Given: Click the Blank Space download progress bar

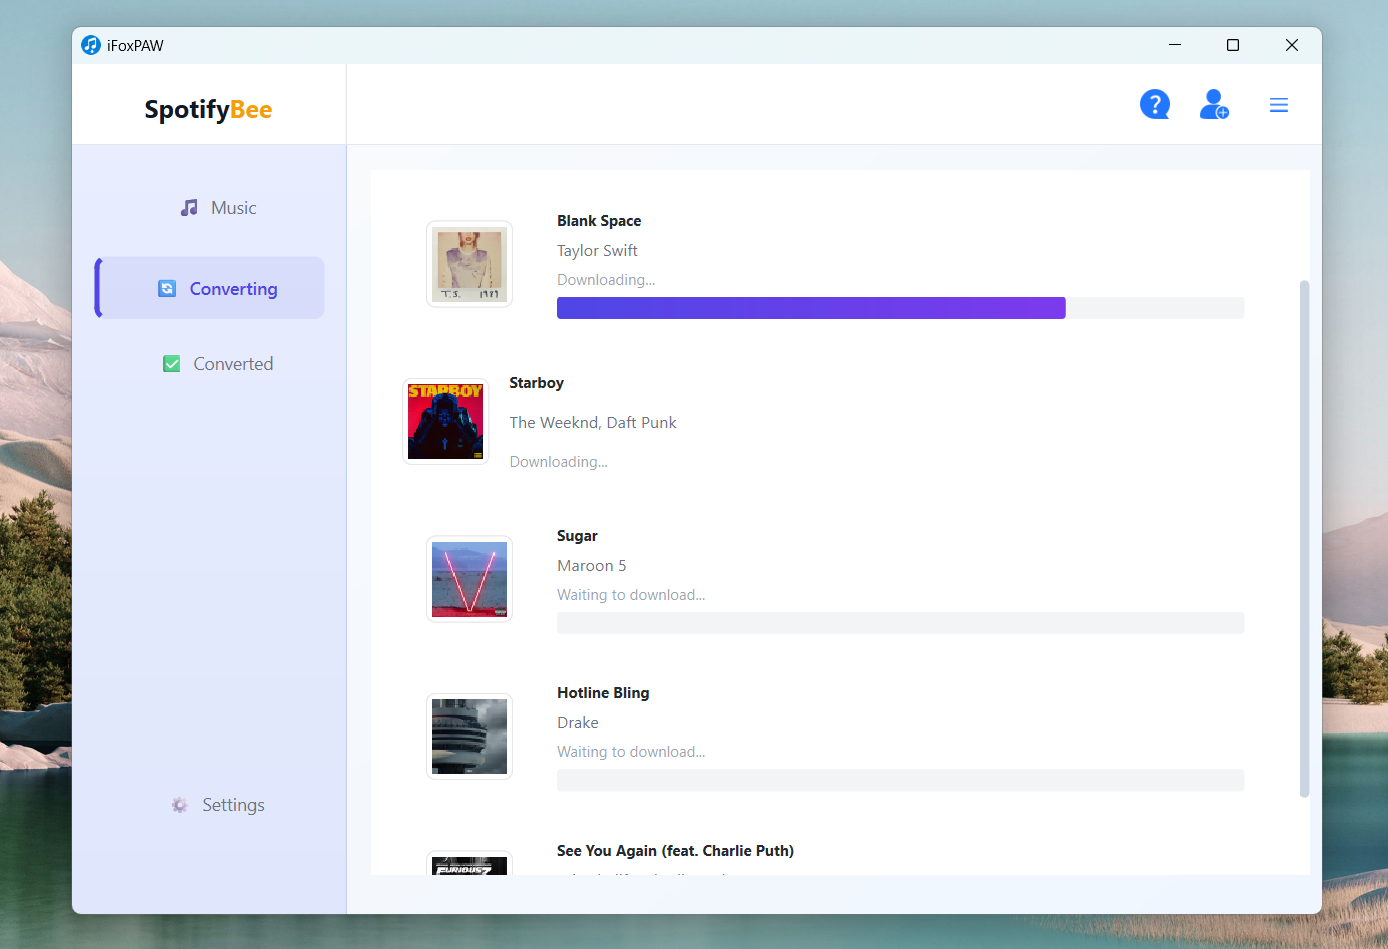Looking at the screenshot, I should click(900, 308).
